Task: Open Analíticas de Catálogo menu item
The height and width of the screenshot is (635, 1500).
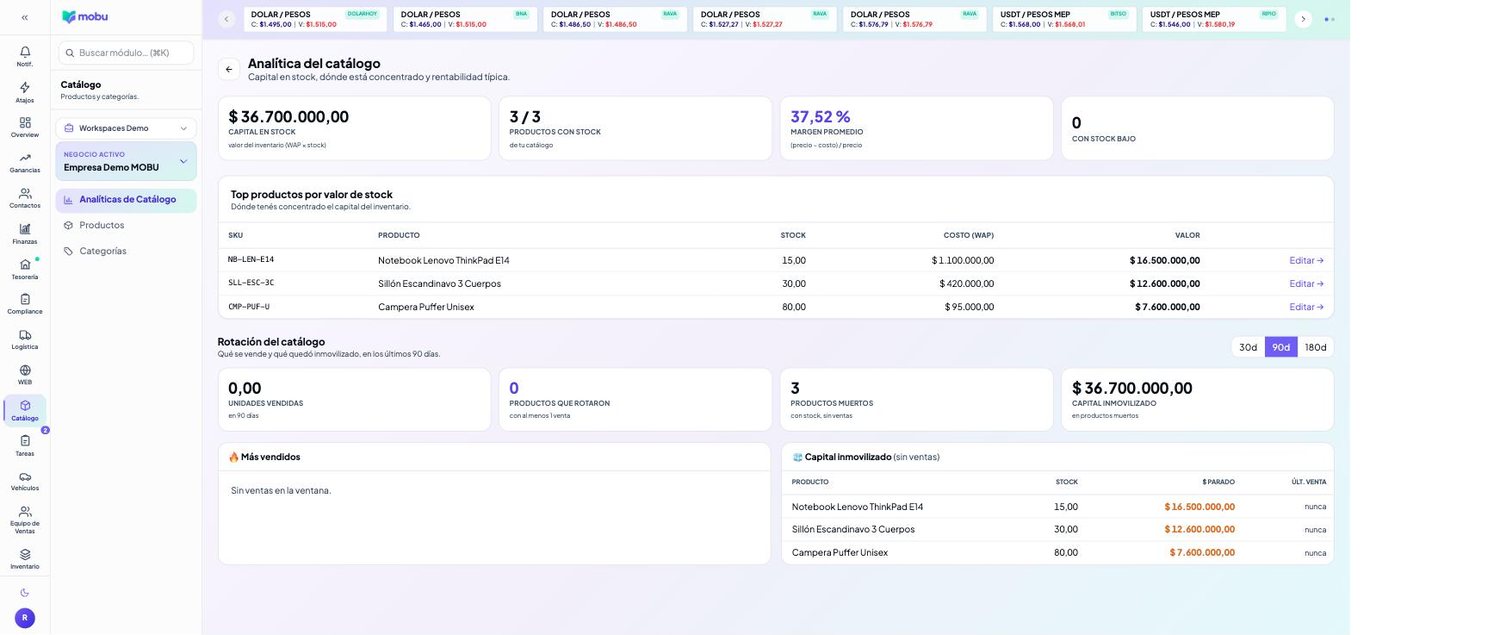Action: [126, 199]
